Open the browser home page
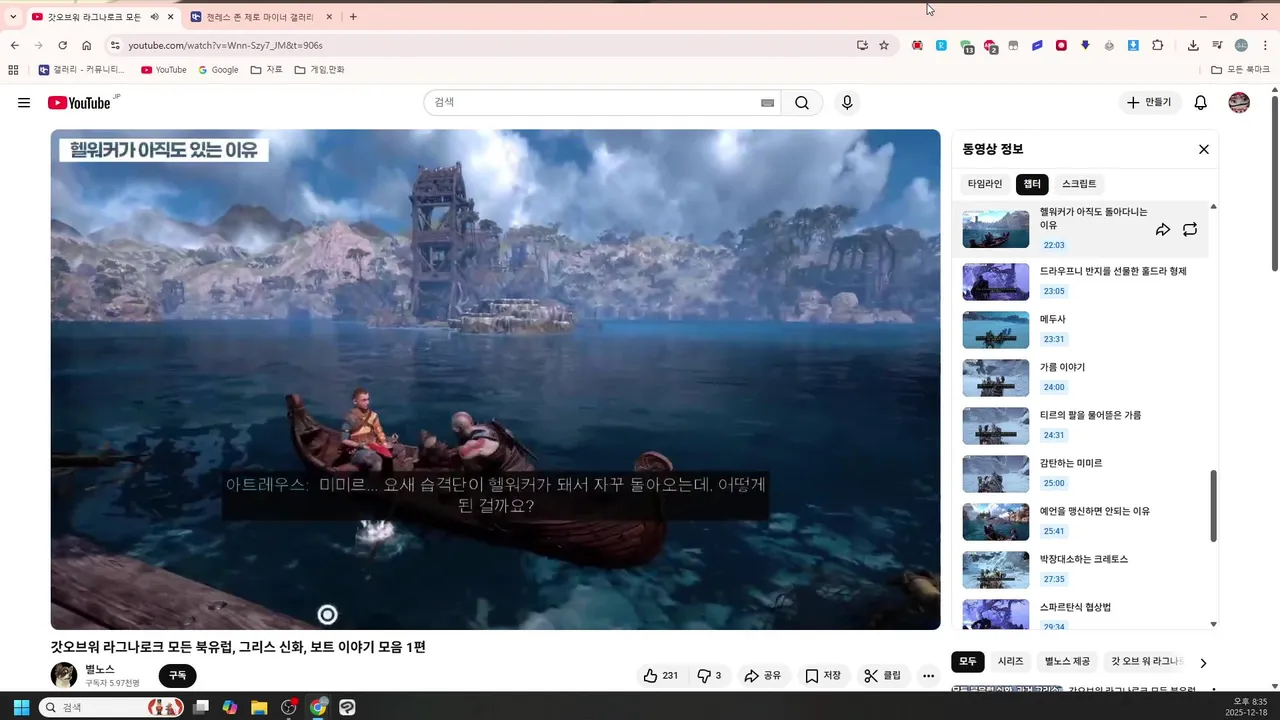 (x=87, y=45)
